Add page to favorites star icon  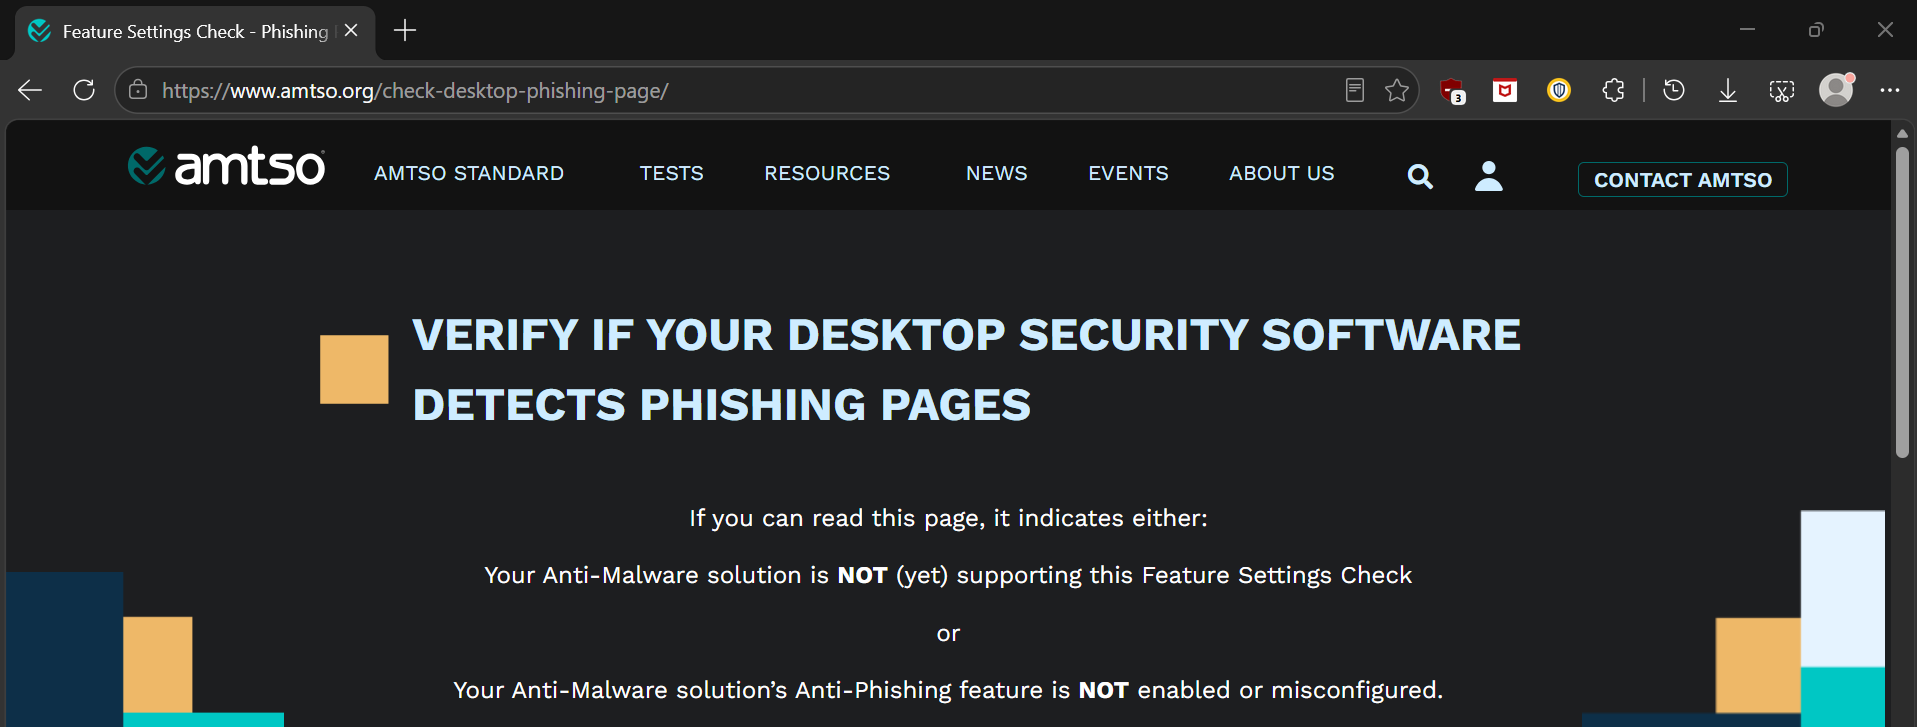[x=1396, y=90]
